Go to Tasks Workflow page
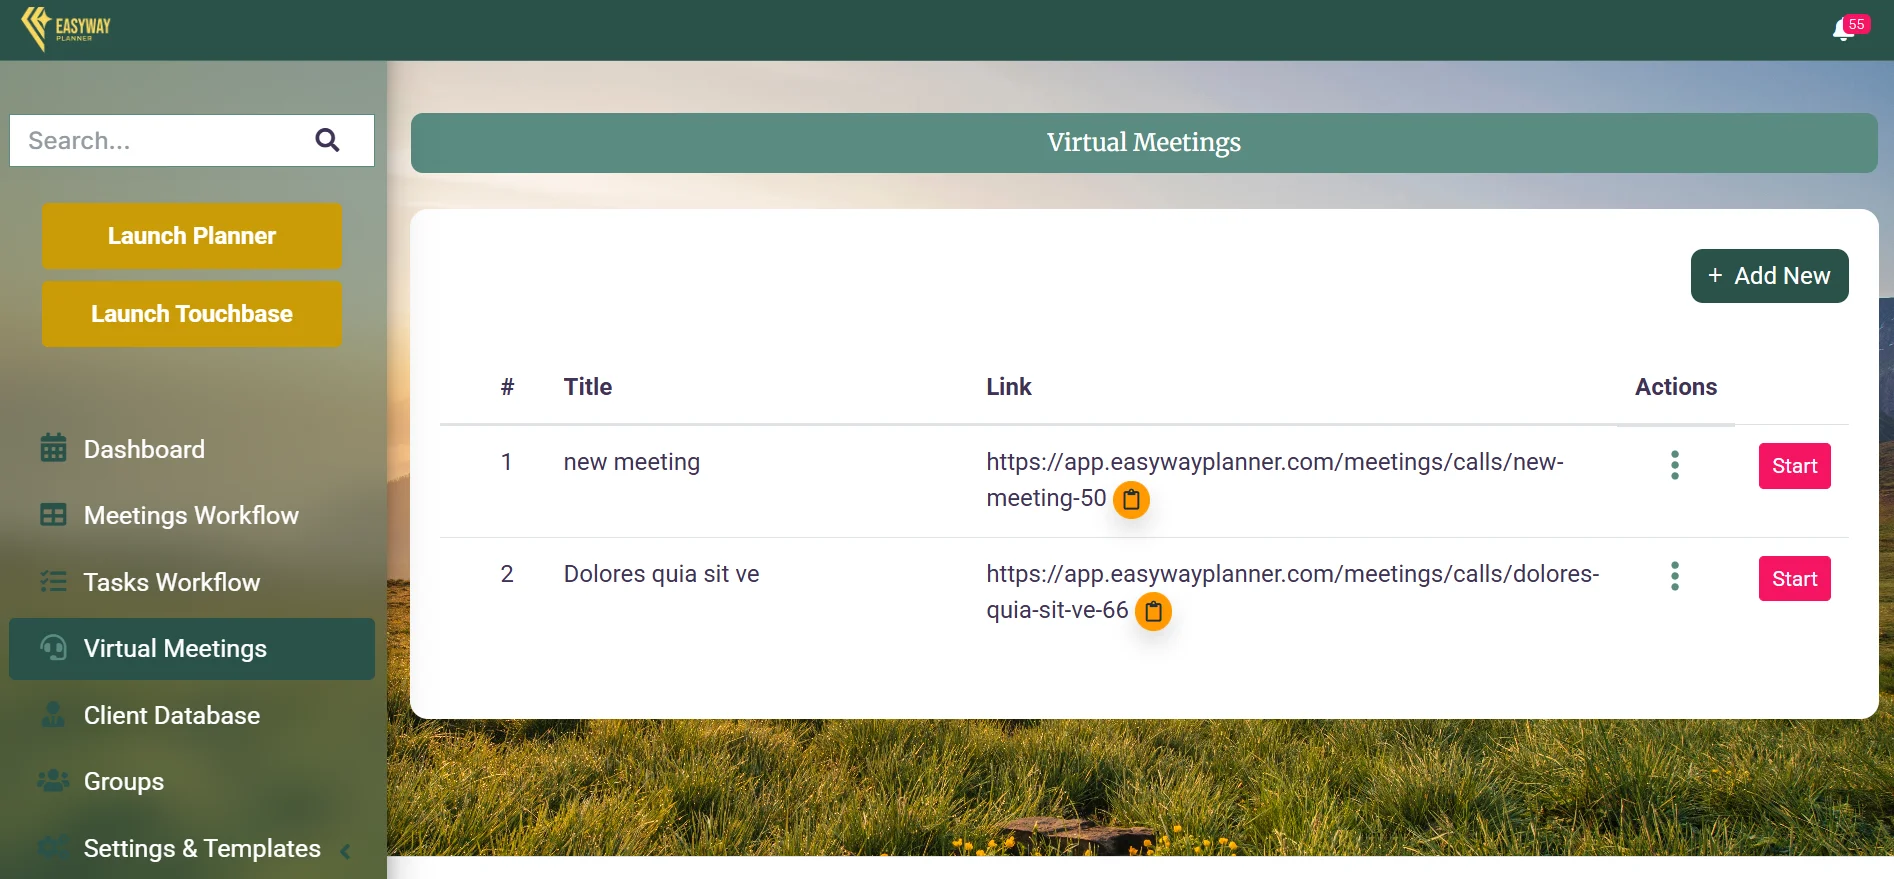This screenshot has height=879, width=1894. coord(171,582)
